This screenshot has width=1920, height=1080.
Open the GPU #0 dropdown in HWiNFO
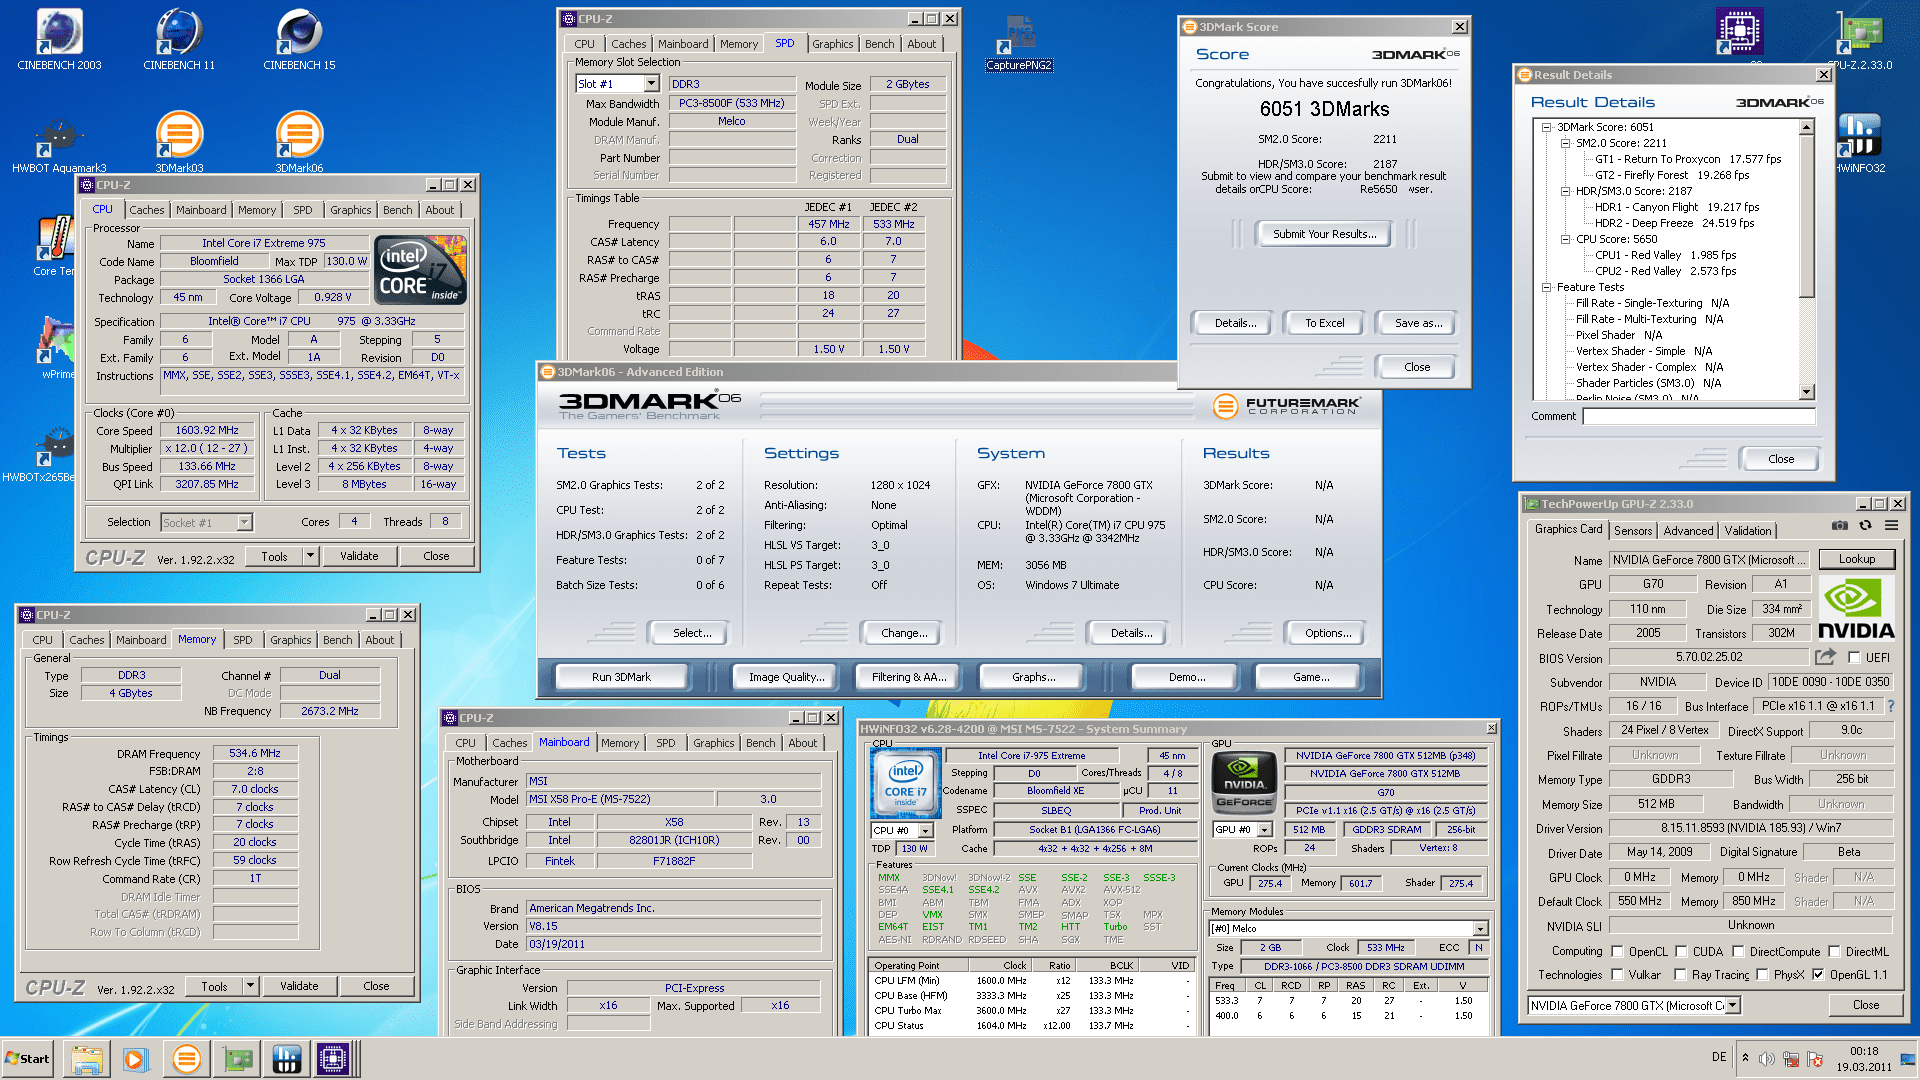(x=1265, y=830)
